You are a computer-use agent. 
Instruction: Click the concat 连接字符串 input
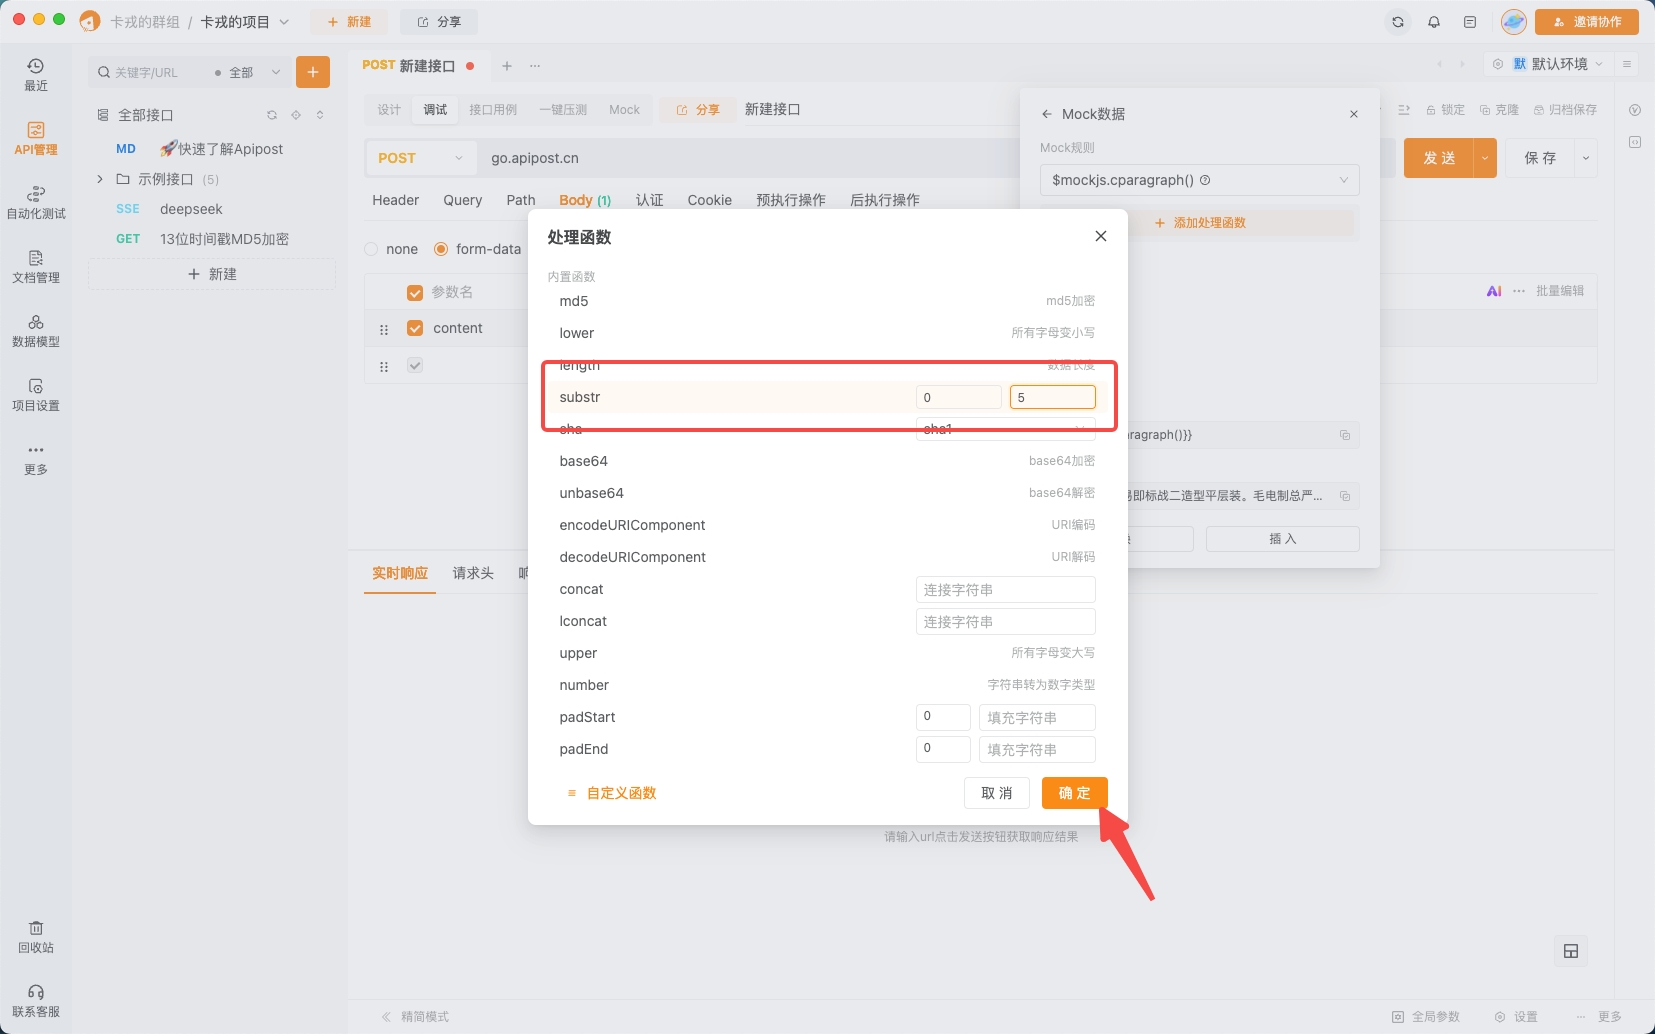pos(1006,590)
